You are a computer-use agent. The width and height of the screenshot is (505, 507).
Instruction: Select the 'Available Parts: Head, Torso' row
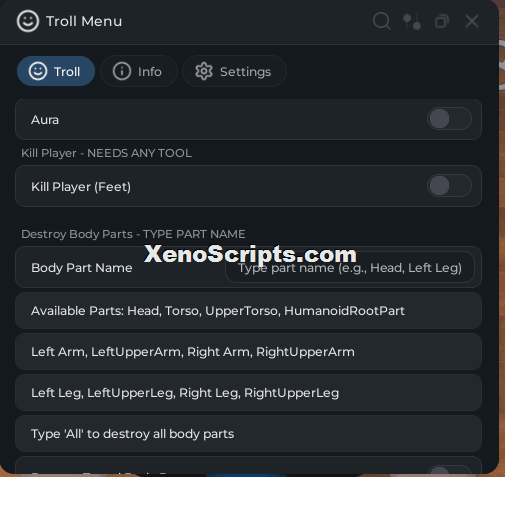tap(248, 311)
